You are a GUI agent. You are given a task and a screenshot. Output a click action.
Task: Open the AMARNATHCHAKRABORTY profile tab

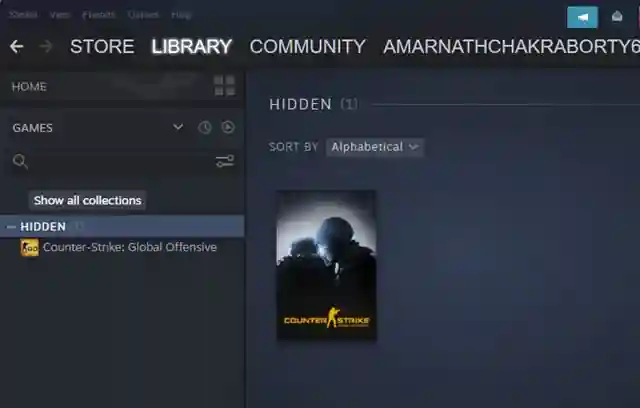pyautogui.click(x=511, y=47)
